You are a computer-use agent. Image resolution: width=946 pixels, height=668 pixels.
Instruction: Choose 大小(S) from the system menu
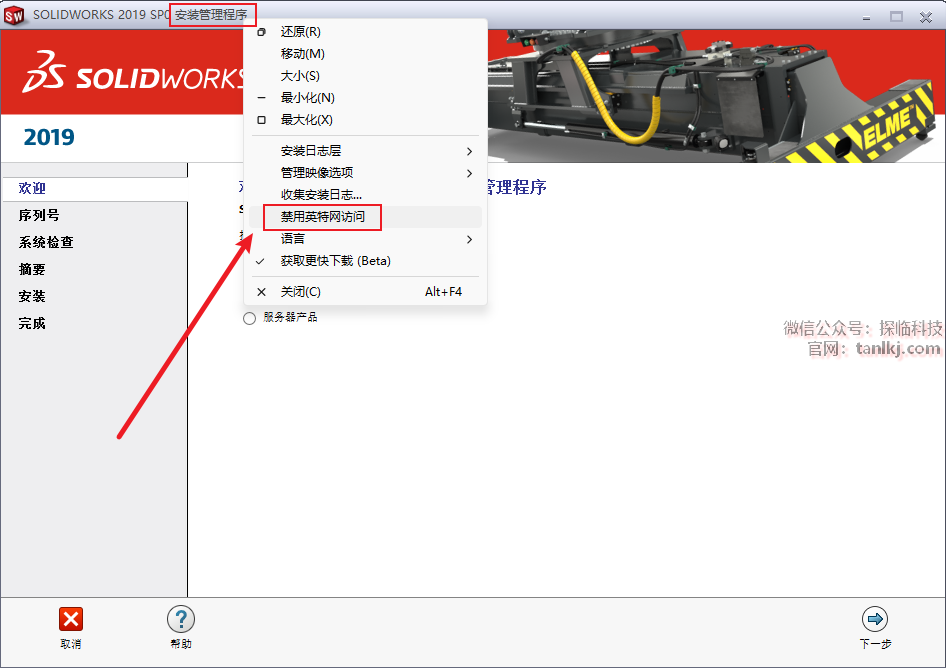point(364,75)
